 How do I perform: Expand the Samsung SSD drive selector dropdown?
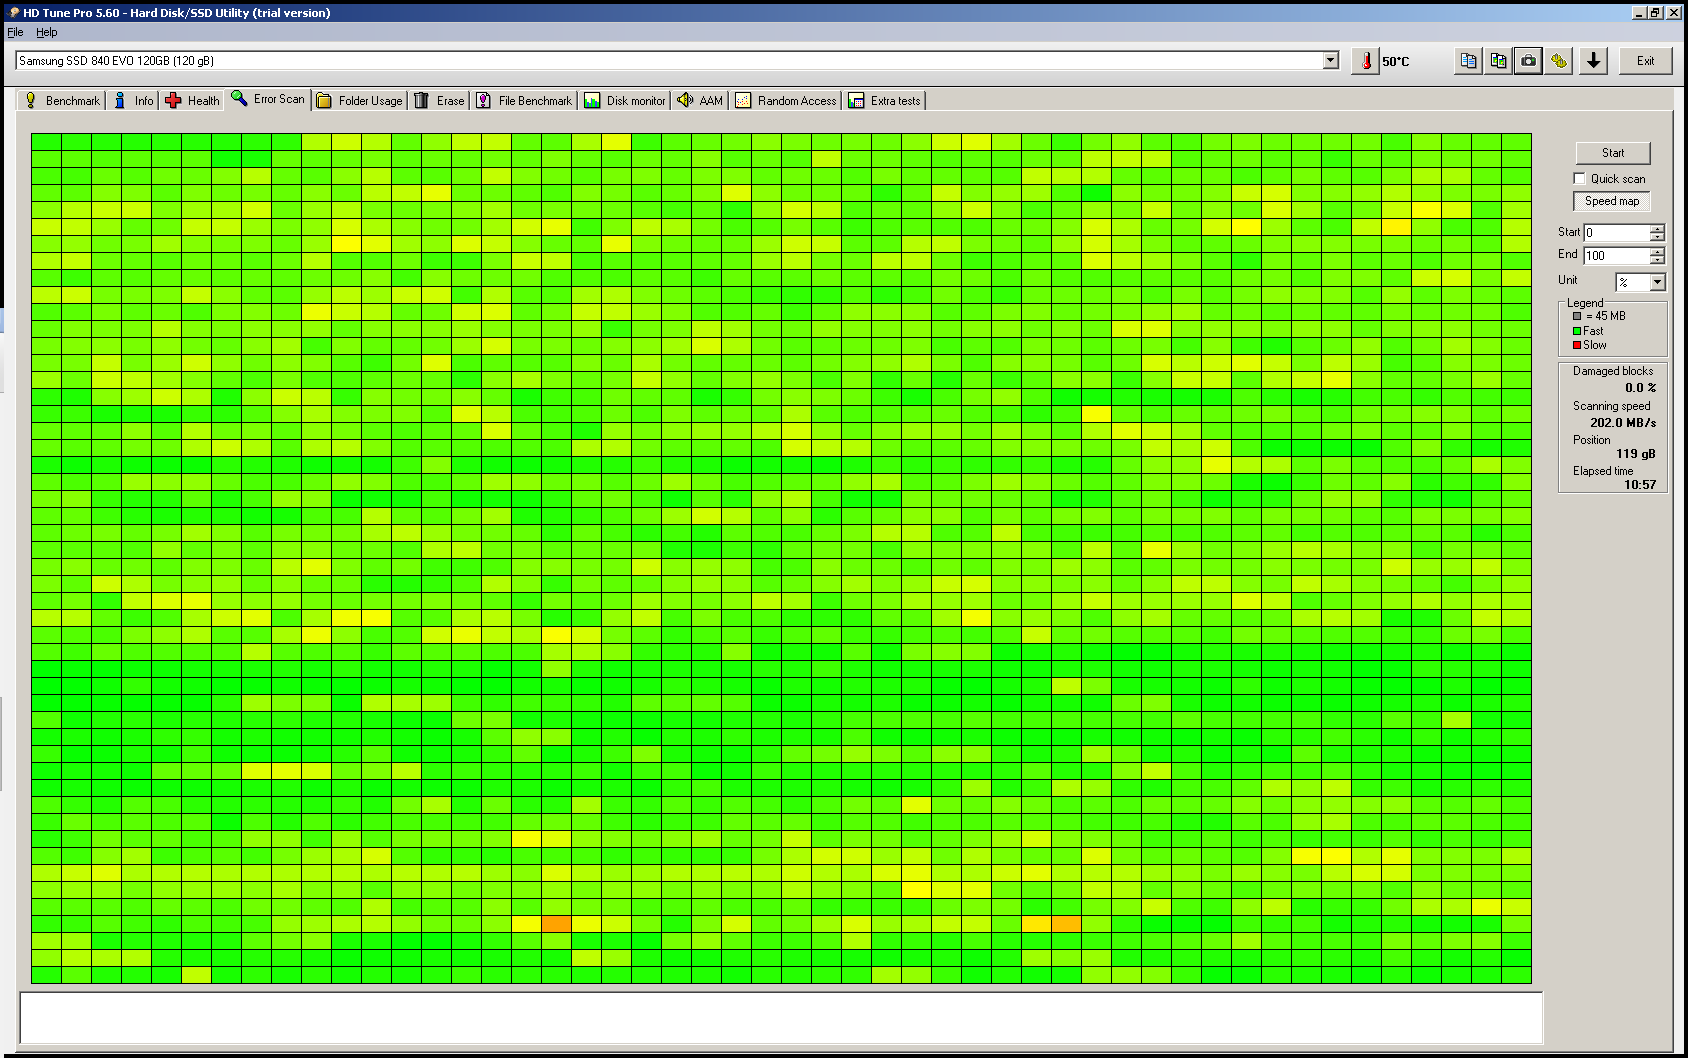[1330, 60]
